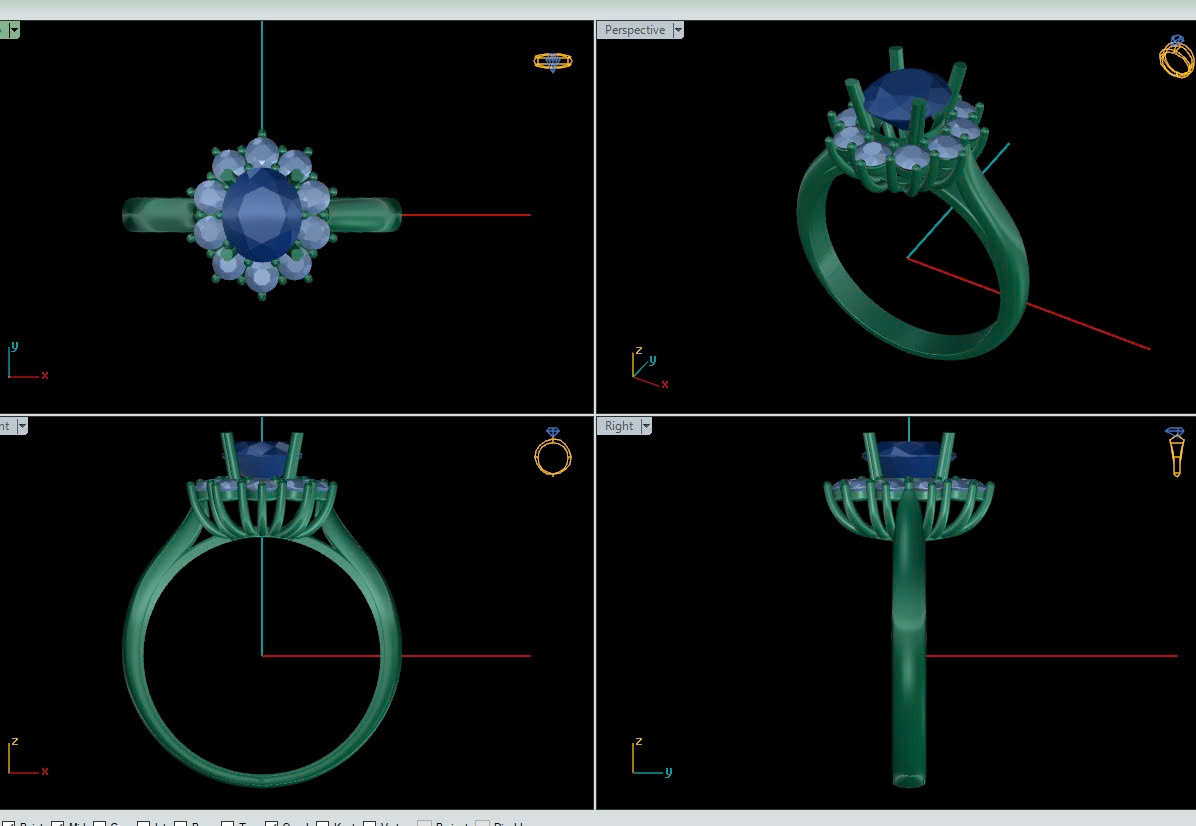This screenshot has width=1196, height=826.
Task: Click the ZX axis icon in Front viewport
Action: (x=25, y=758)
